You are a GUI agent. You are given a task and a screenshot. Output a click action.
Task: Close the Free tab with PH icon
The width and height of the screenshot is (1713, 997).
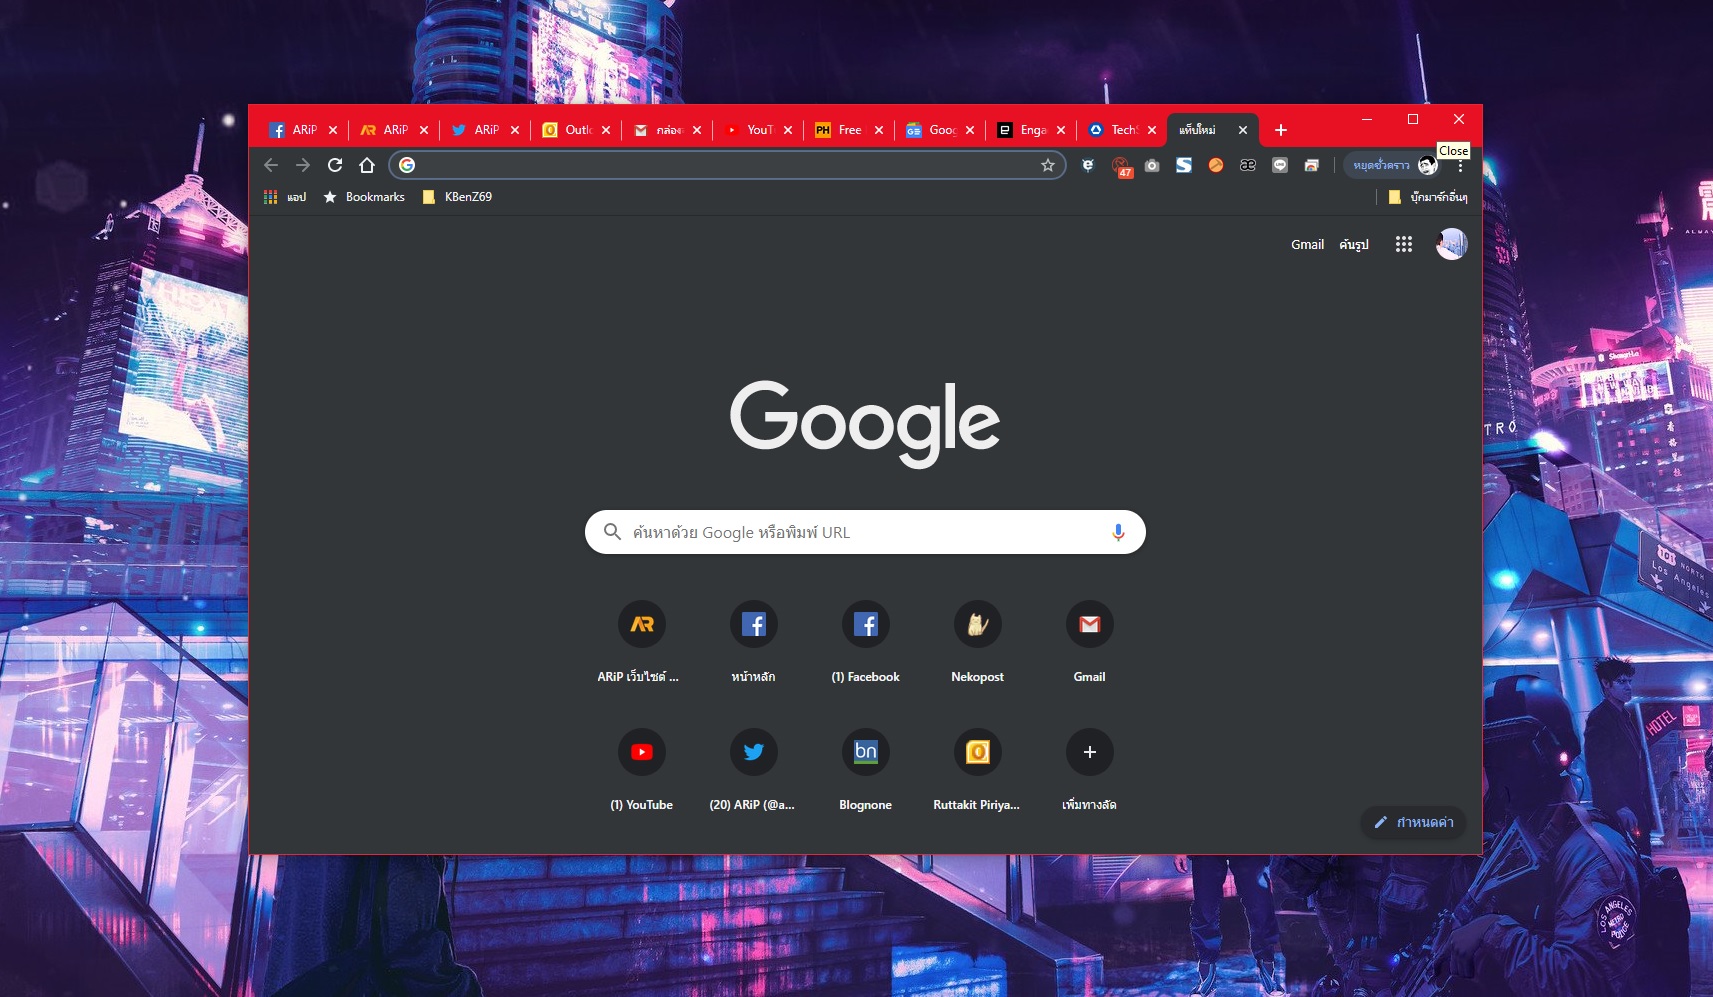tap(879, 130)
